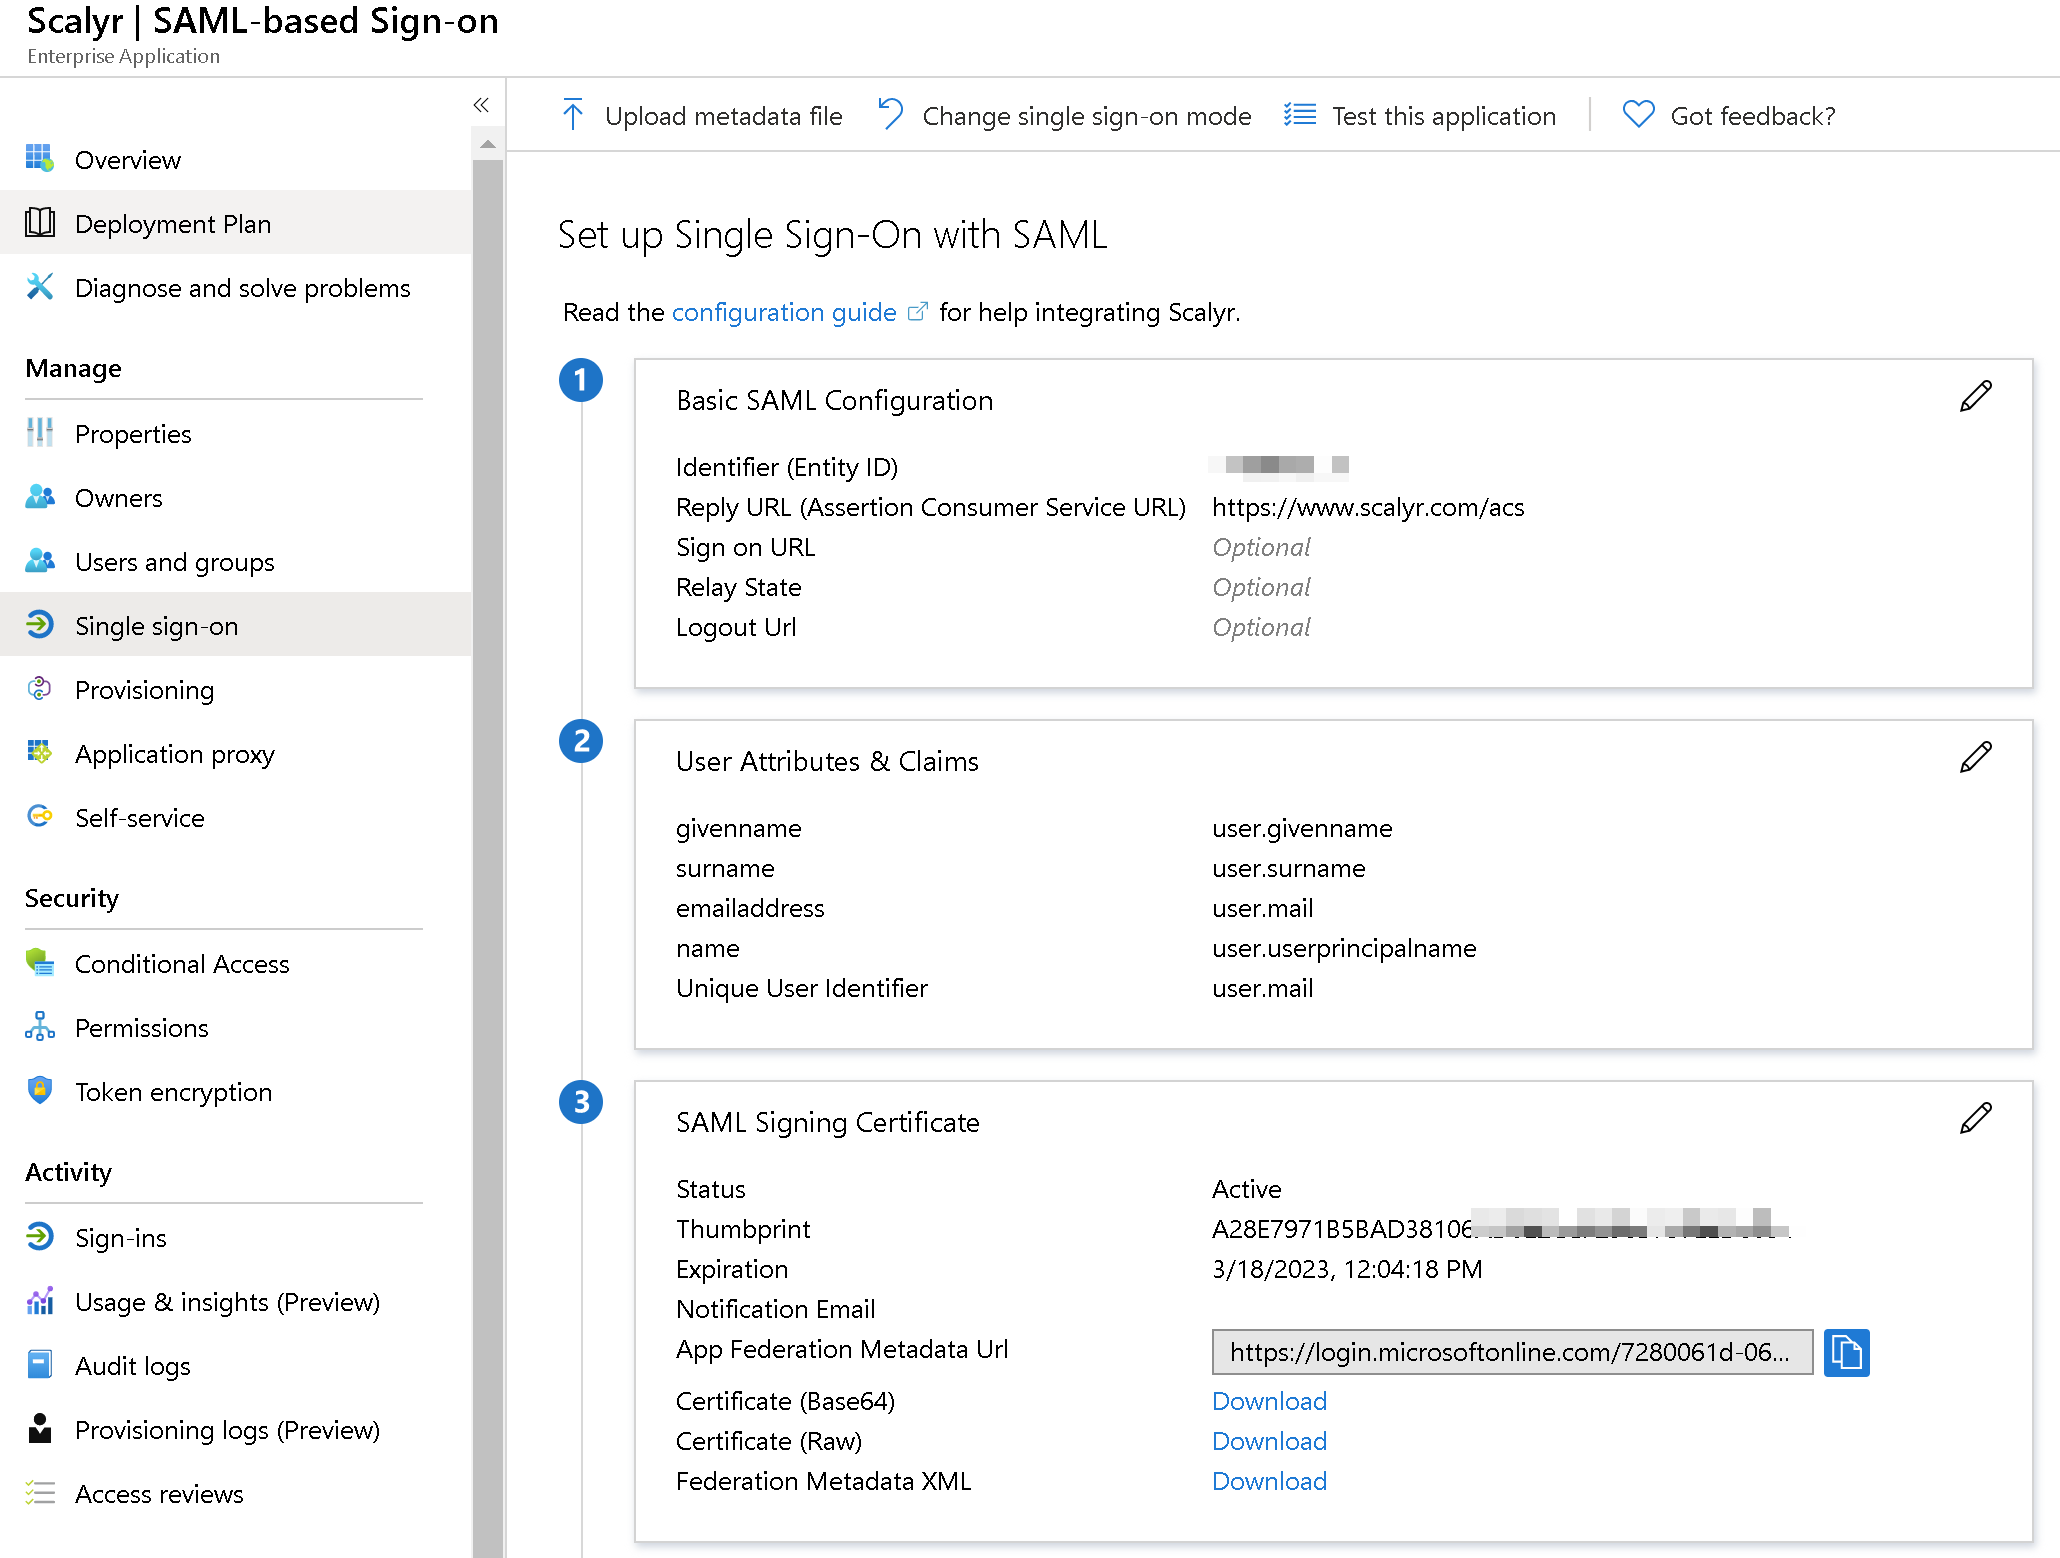Image resolution: width=2060 pixels, height=1558 pixels.
Task: Open Conditional Access settings
Action: [236, 964]
